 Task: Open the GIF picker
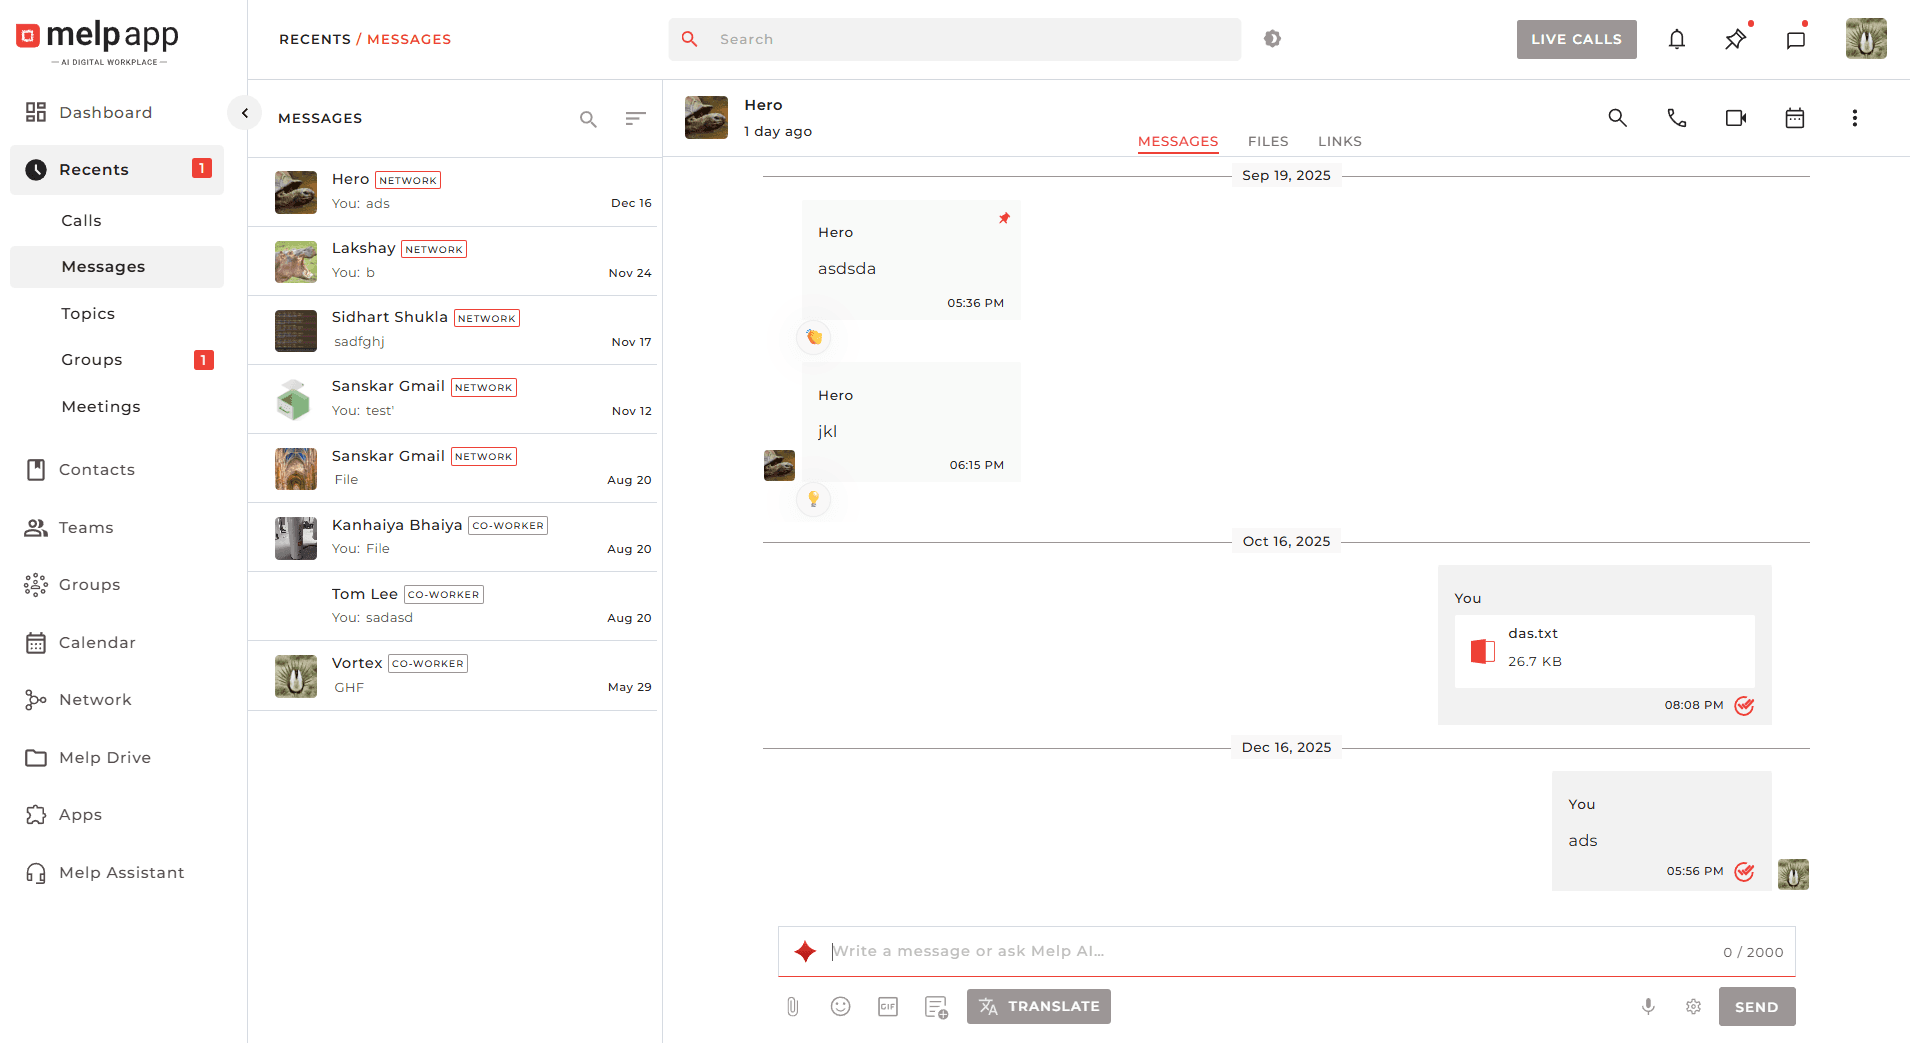click(888, 1006)
